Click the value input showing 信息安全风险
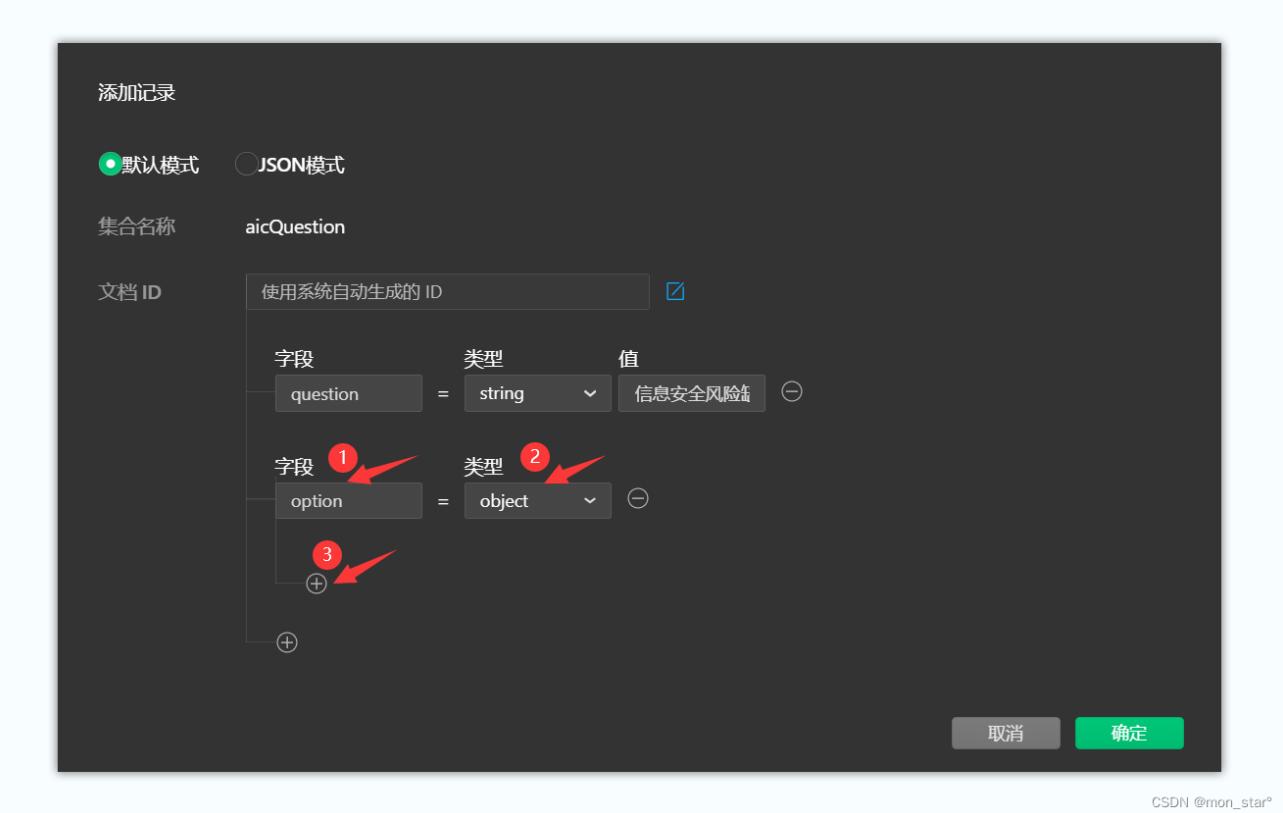Image resolution: width=1283 pixels, height=813 pixels. [x=691, y=393]
